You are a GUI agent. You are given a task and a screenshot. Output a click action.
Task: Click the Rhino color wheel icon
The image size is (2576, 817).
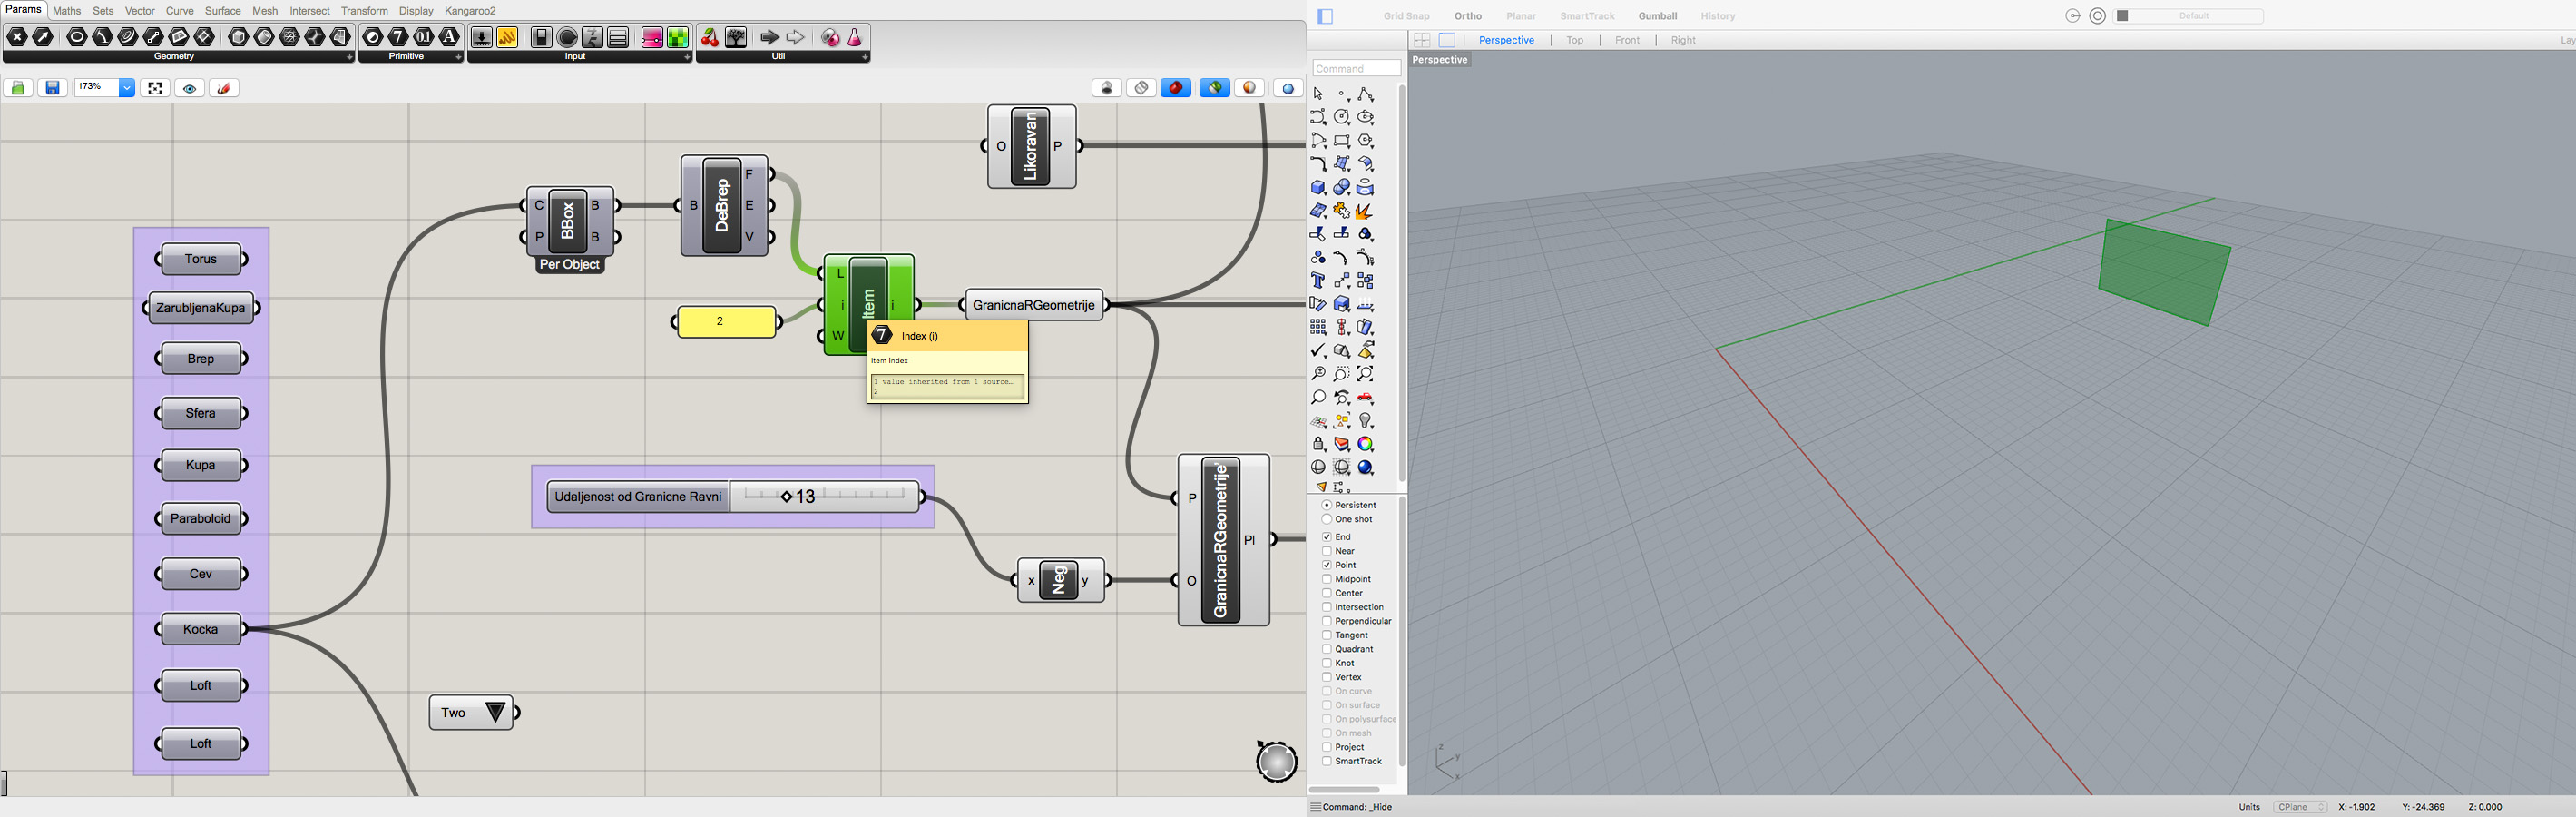pos(1365,444)
